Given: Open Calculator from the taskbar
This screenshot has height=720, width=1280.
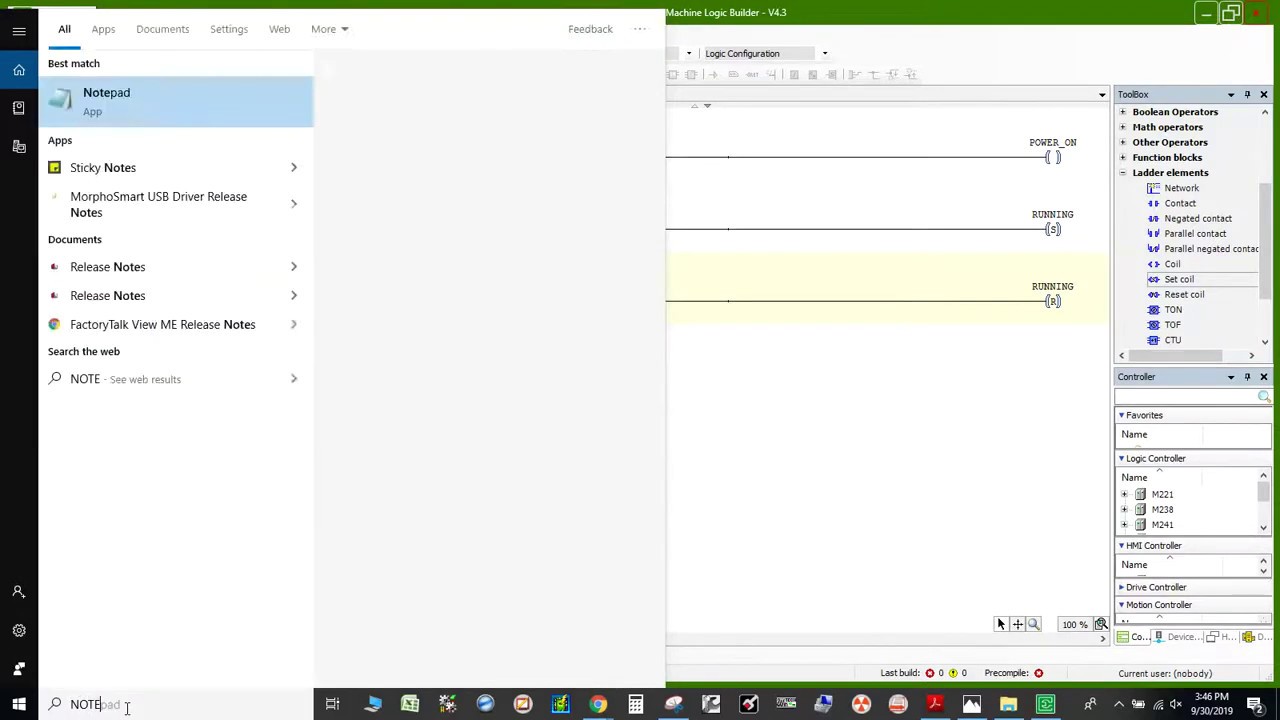Looking at the screenshot, I should (636, 704).
